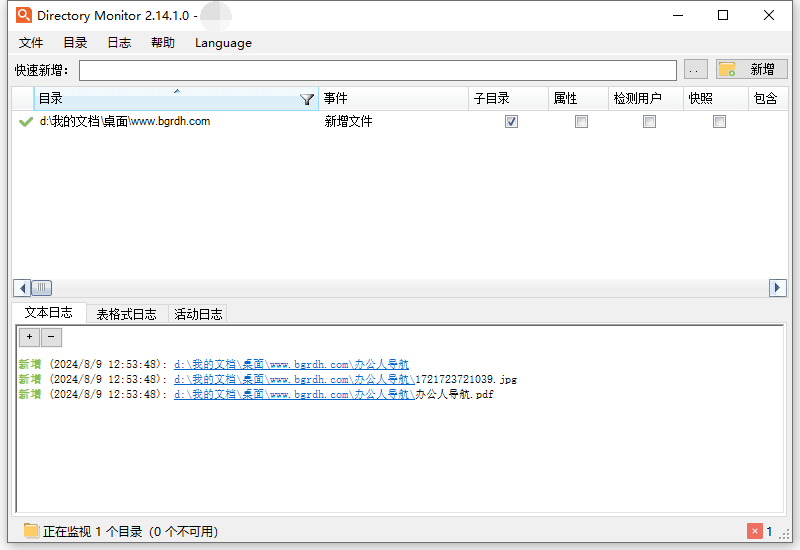
Task: Click the plus button in log panel
Action: point(30,337)
